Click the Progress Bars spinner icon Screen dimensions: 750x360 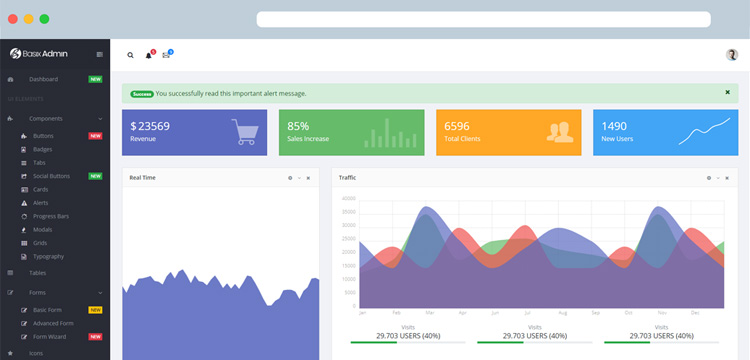[24, 217]
